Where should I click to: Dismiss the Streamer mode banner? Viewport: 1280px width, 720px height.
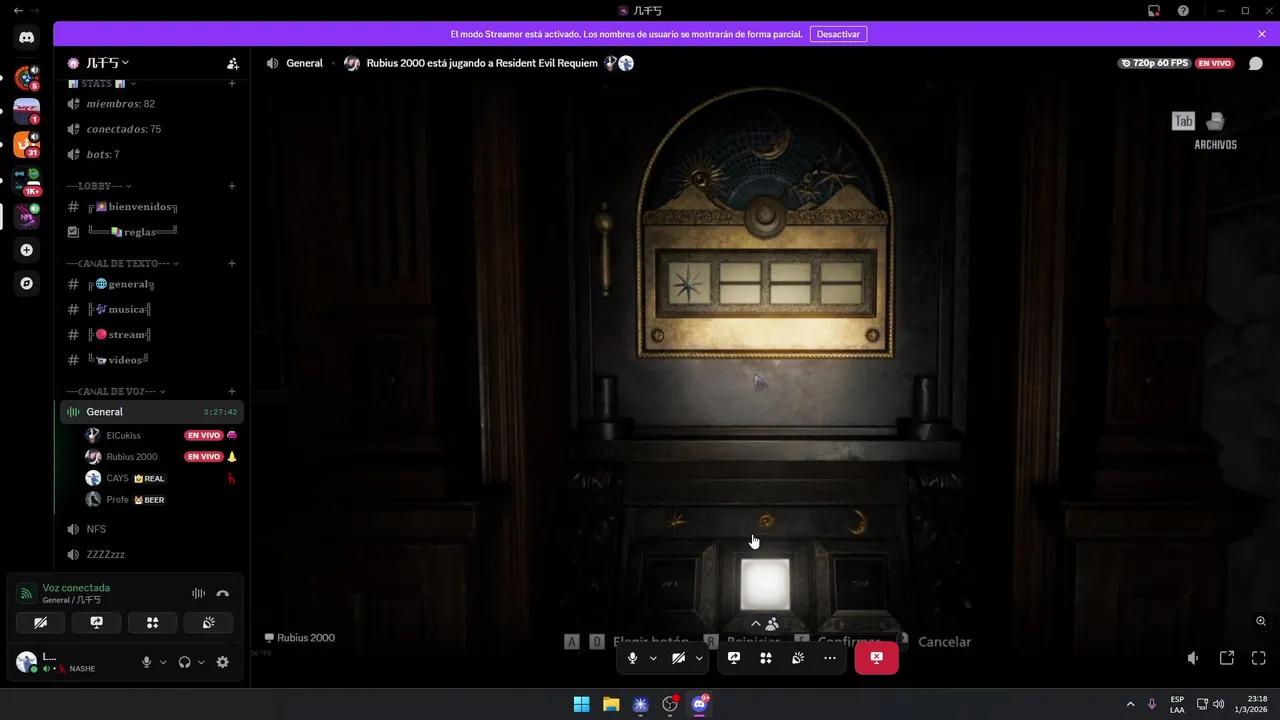[x=1262, y=34]
